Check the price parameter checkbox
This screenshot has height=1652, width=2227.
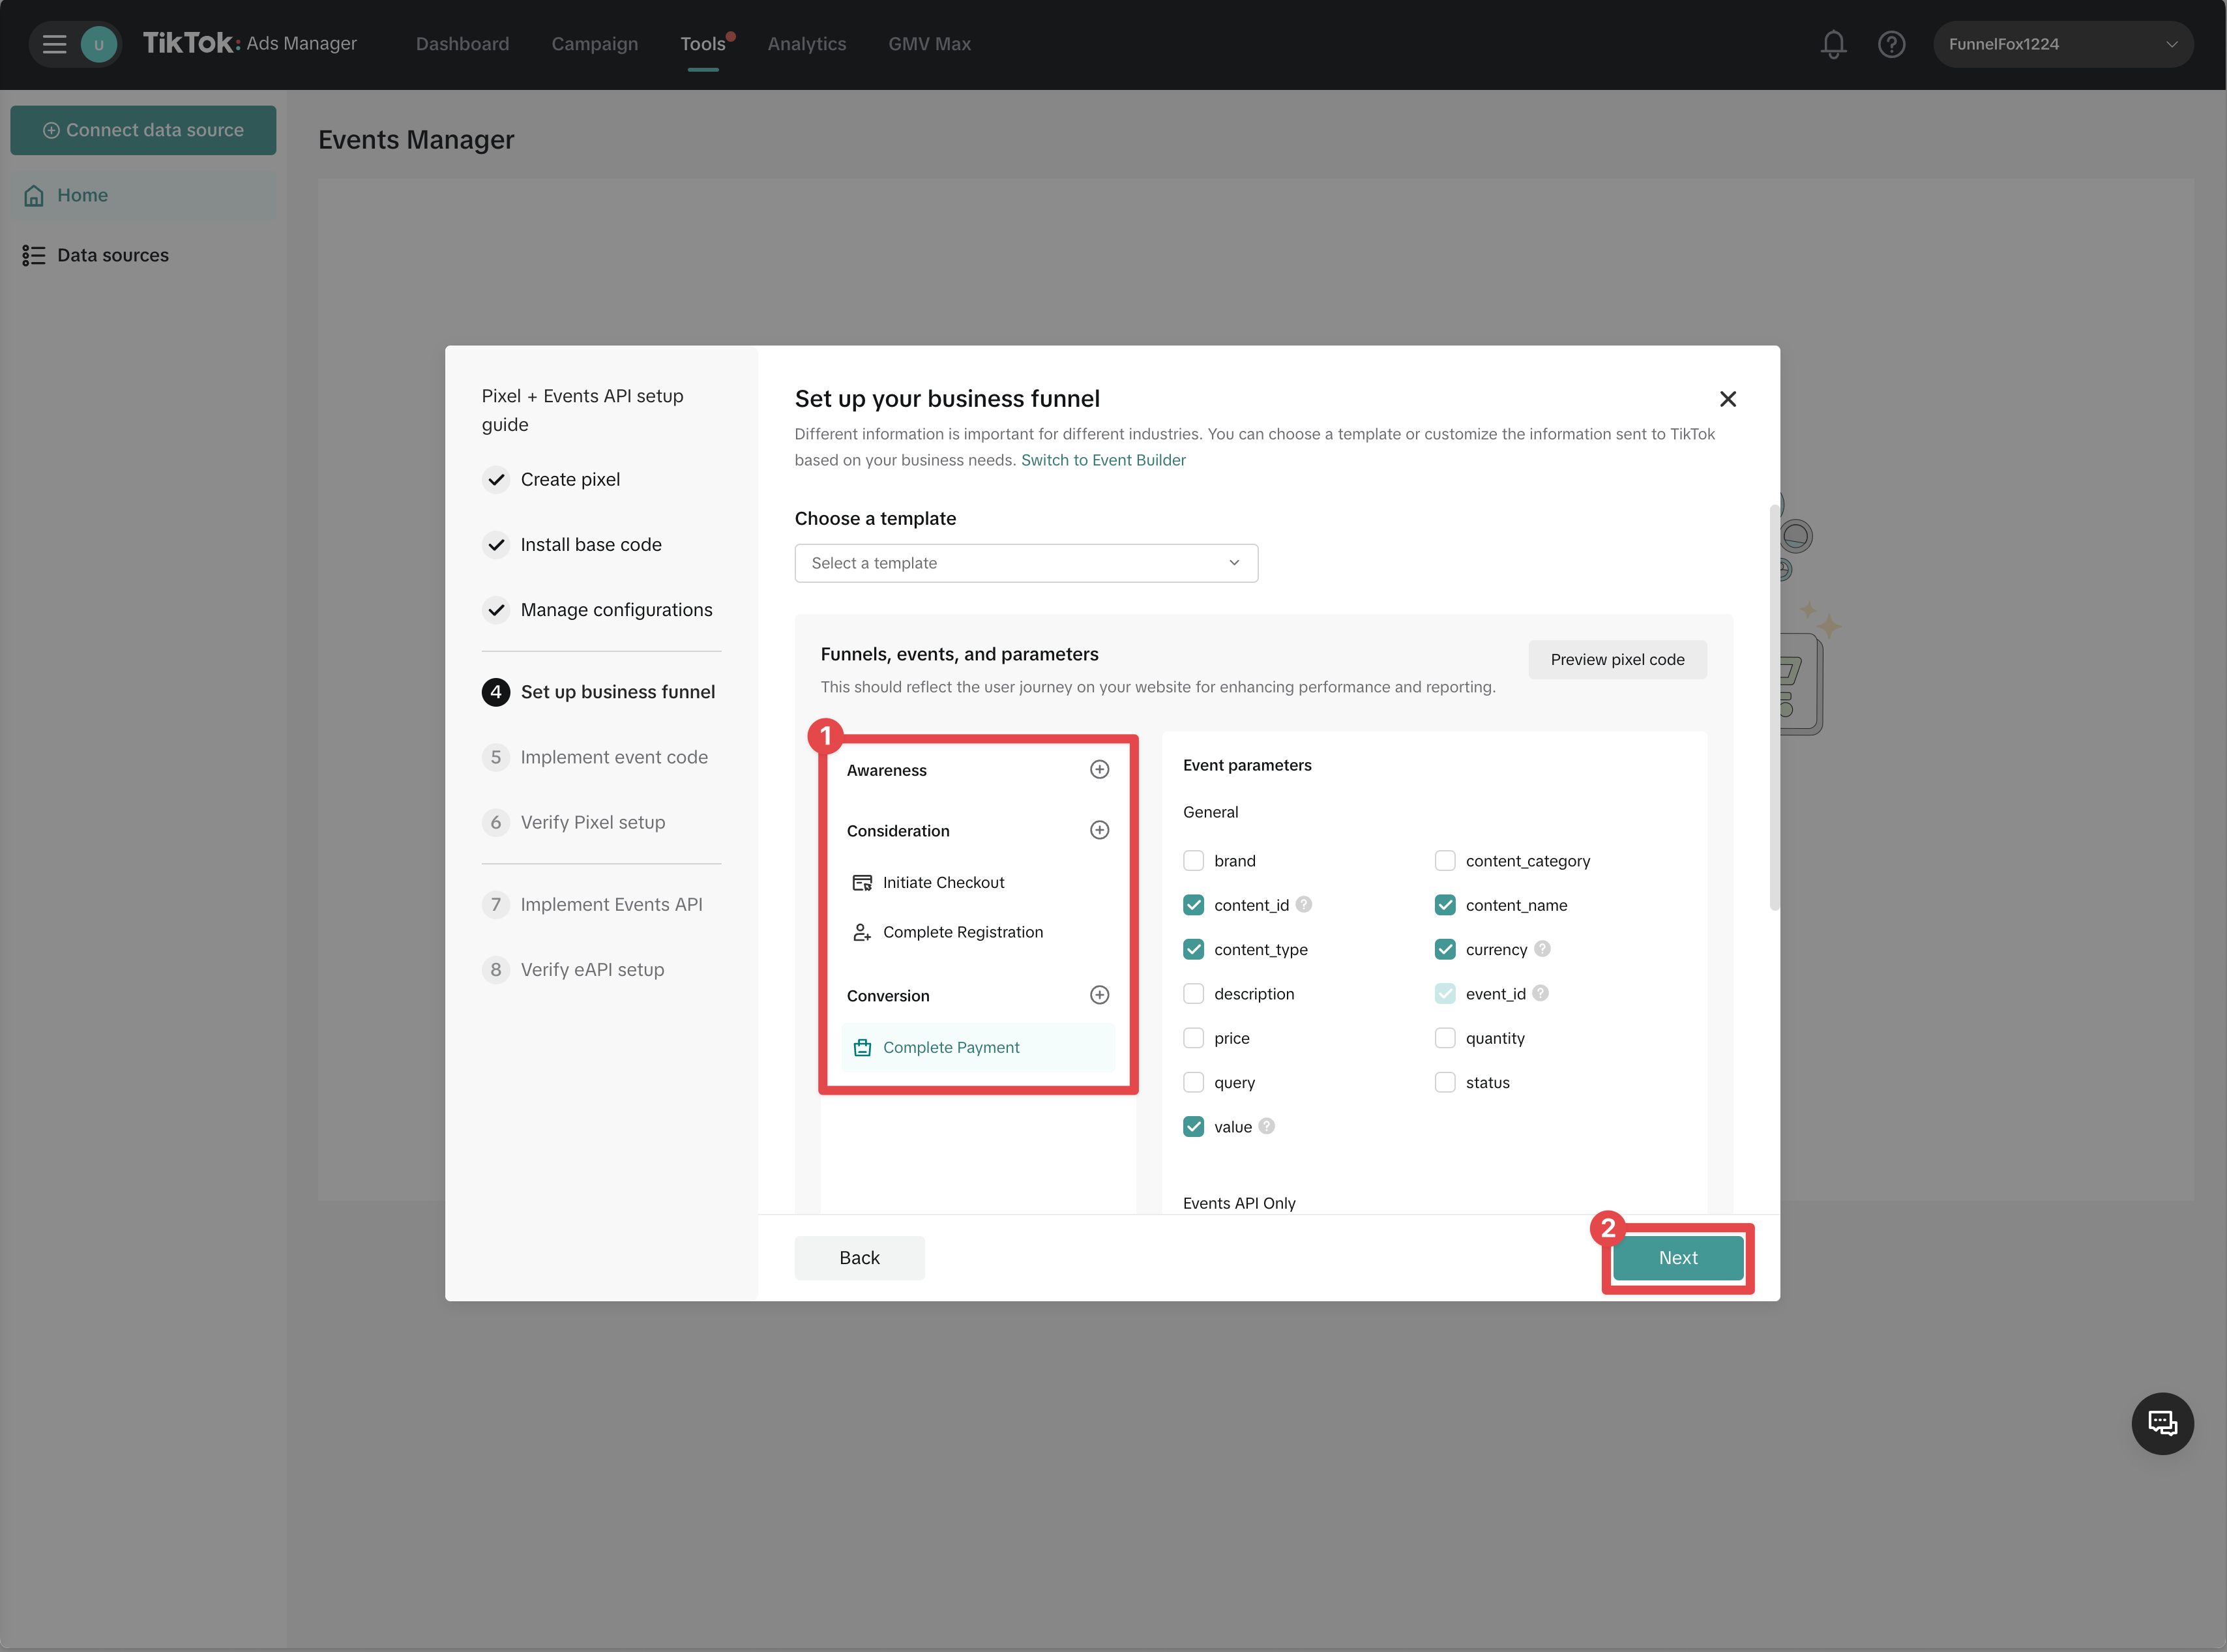(1193, 1038)
